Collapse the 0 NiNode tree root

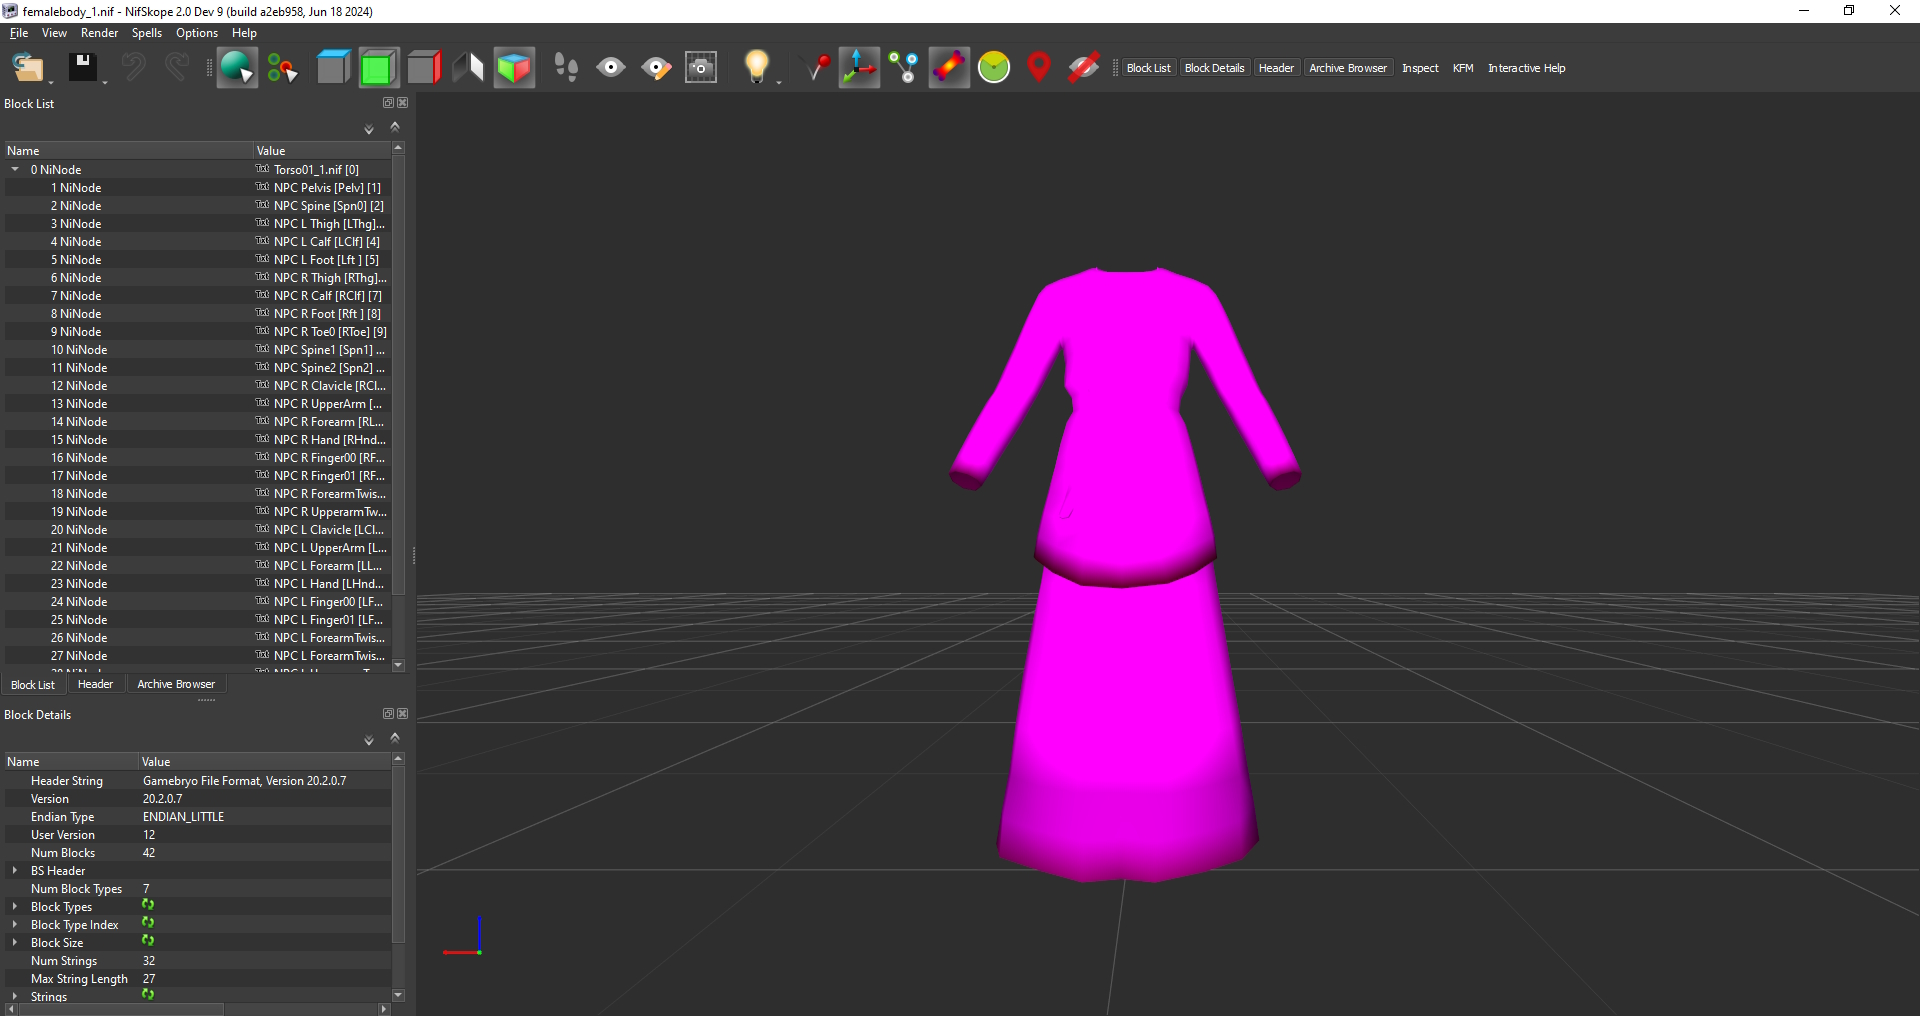tap(15, 170)
